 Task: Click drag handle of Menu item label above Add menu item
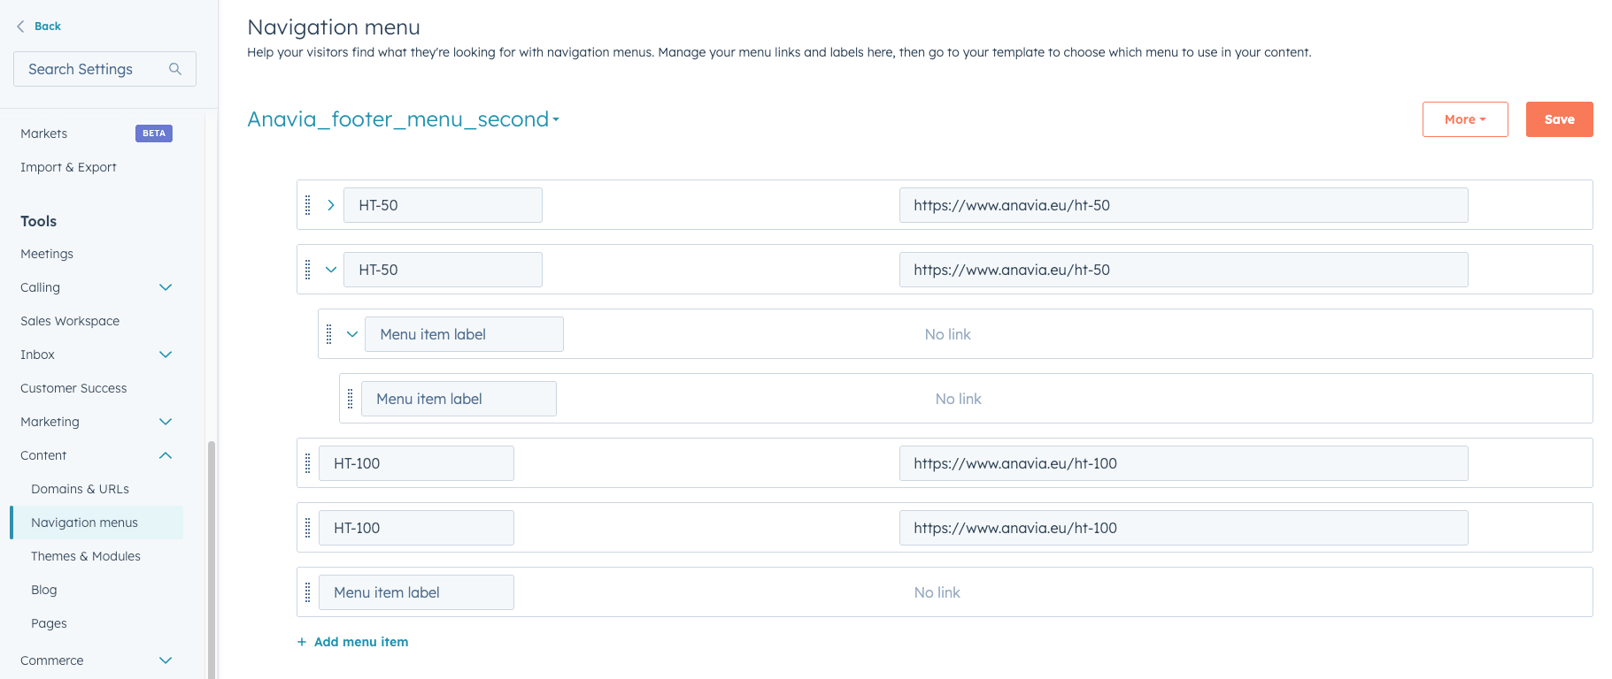(x=308, y=592)
